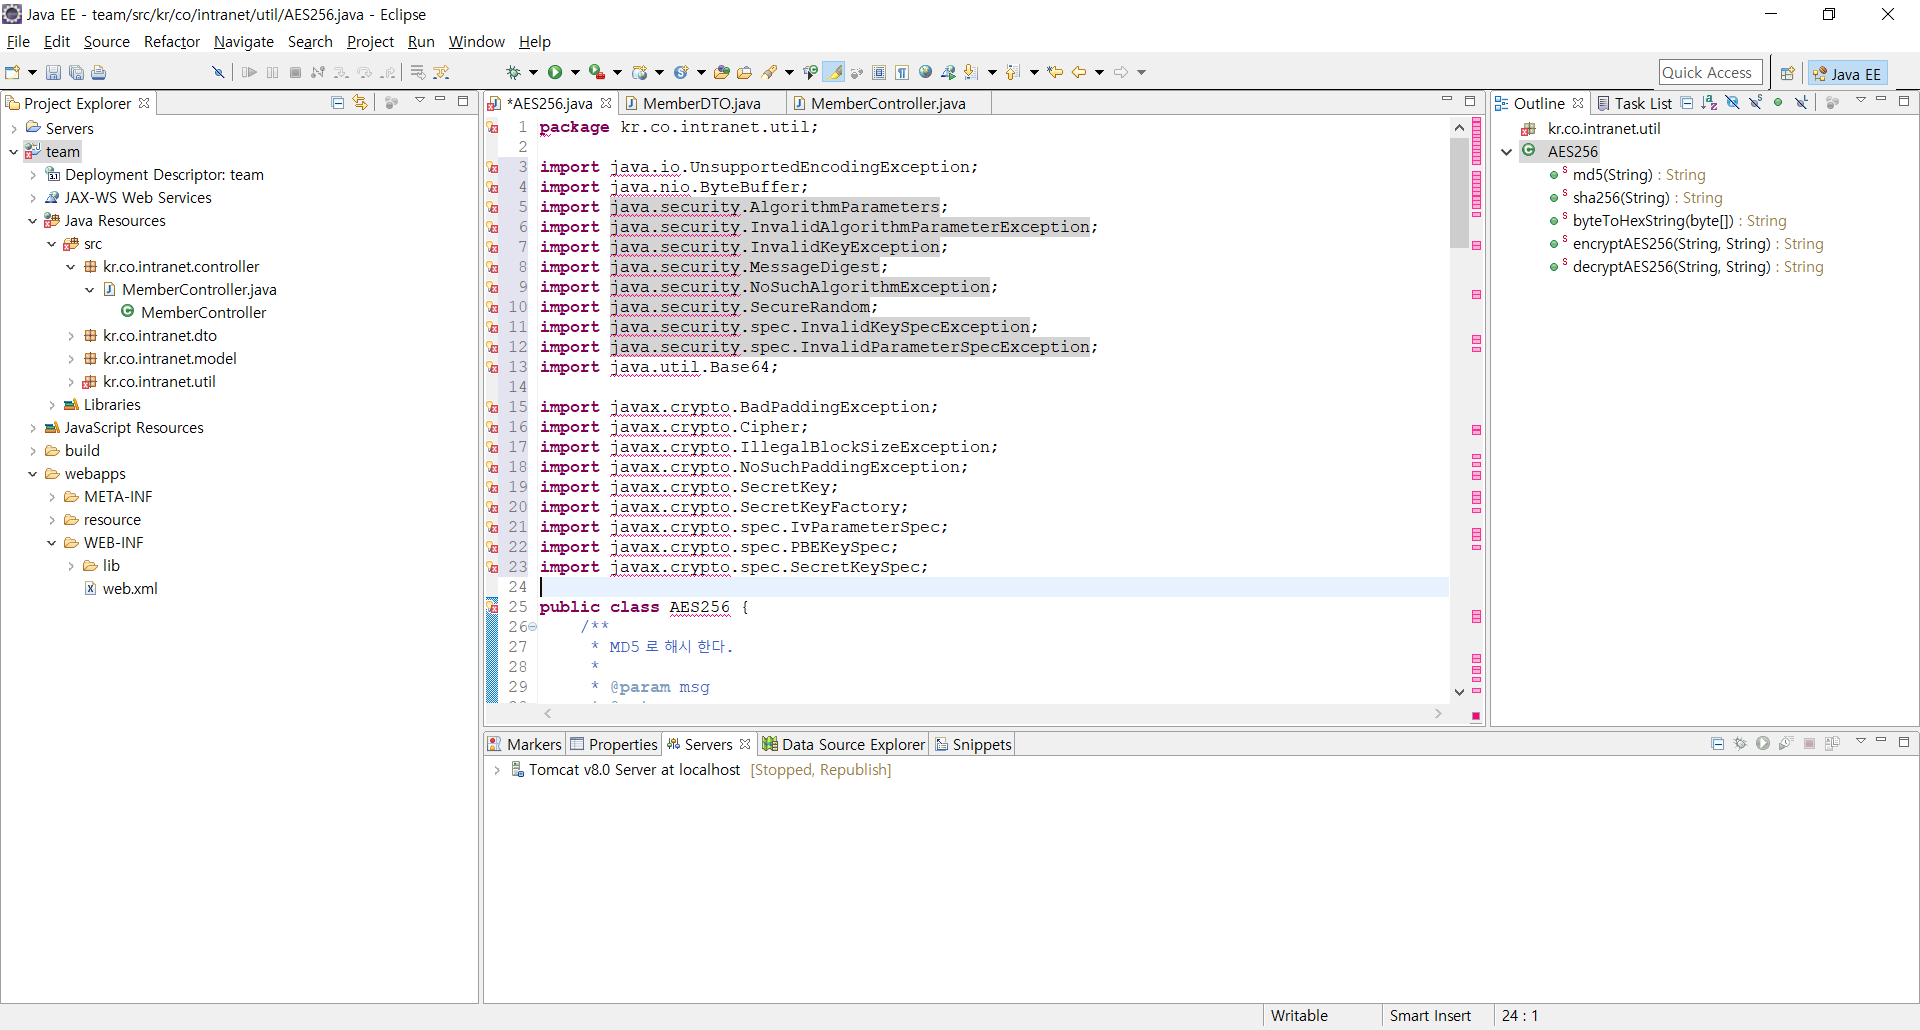Collapse the kr.co.intranet.util node
The height and width of the screenshot is (1030, 1920).
70,381
